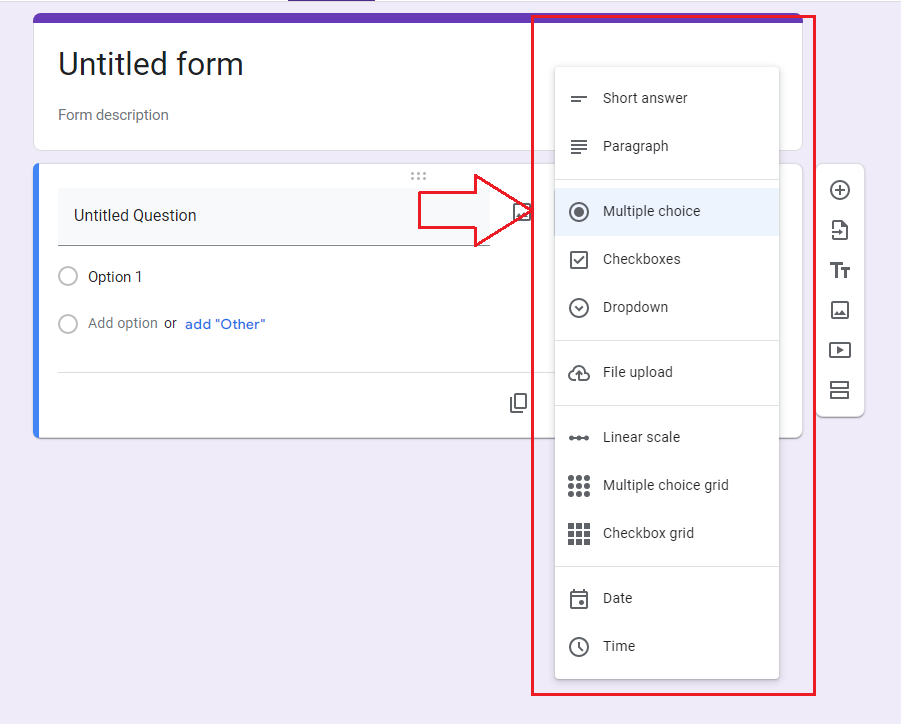Select Multiple choice in the type list

pyautogui.click(x=667, y=211)
